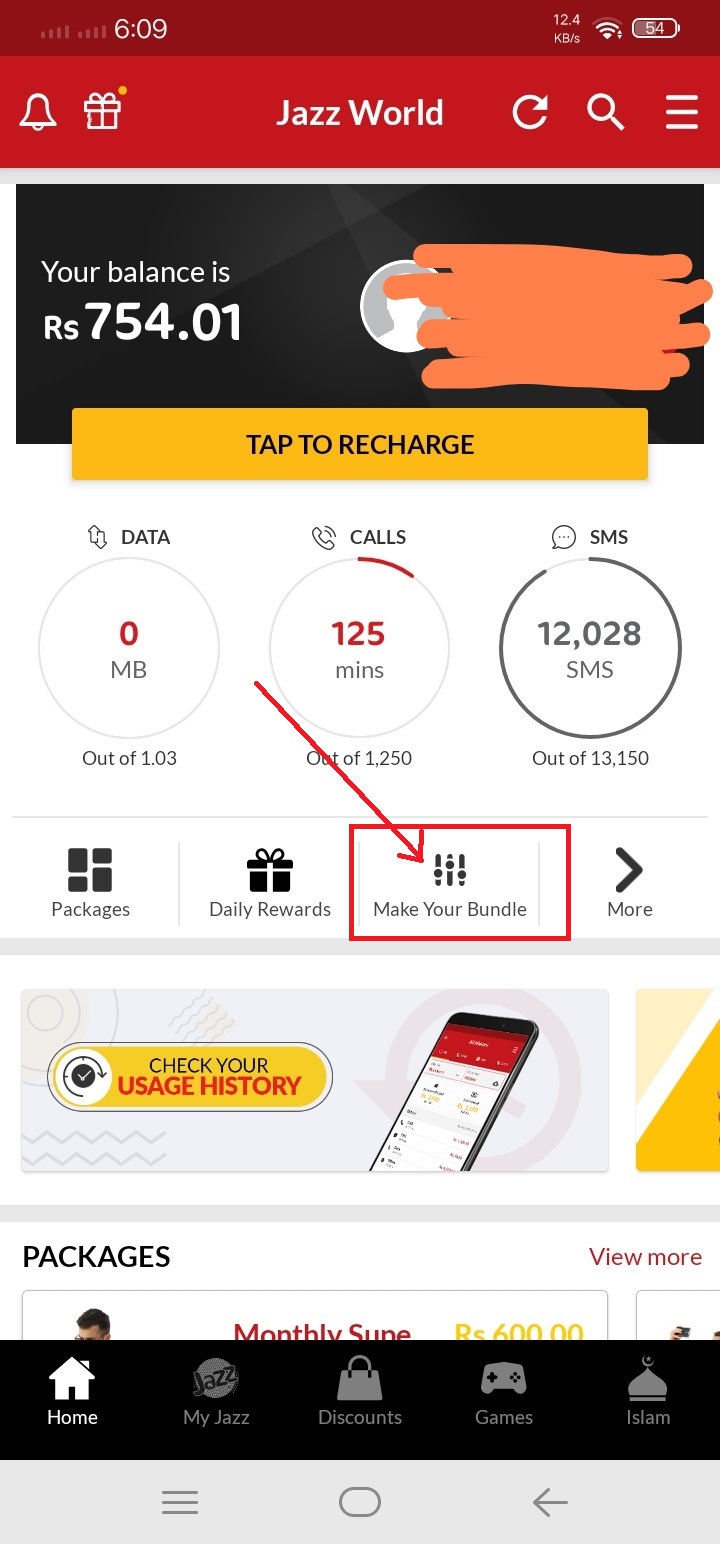
Task: Open search with the magnifier icon
Action: [605, 112]
